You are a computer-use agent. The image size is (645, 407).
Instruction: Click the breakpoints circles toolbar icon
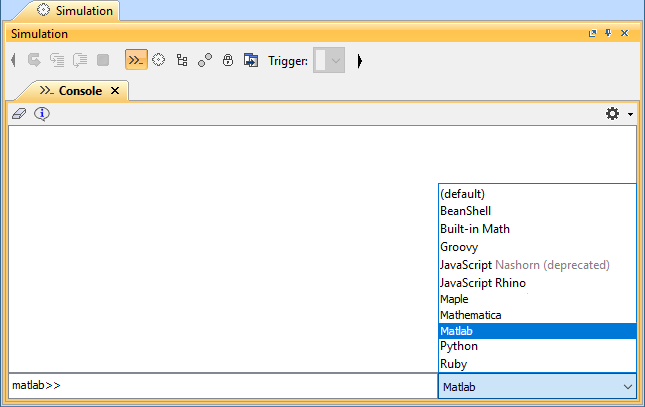pyautogui.click(x=205, y=60)
